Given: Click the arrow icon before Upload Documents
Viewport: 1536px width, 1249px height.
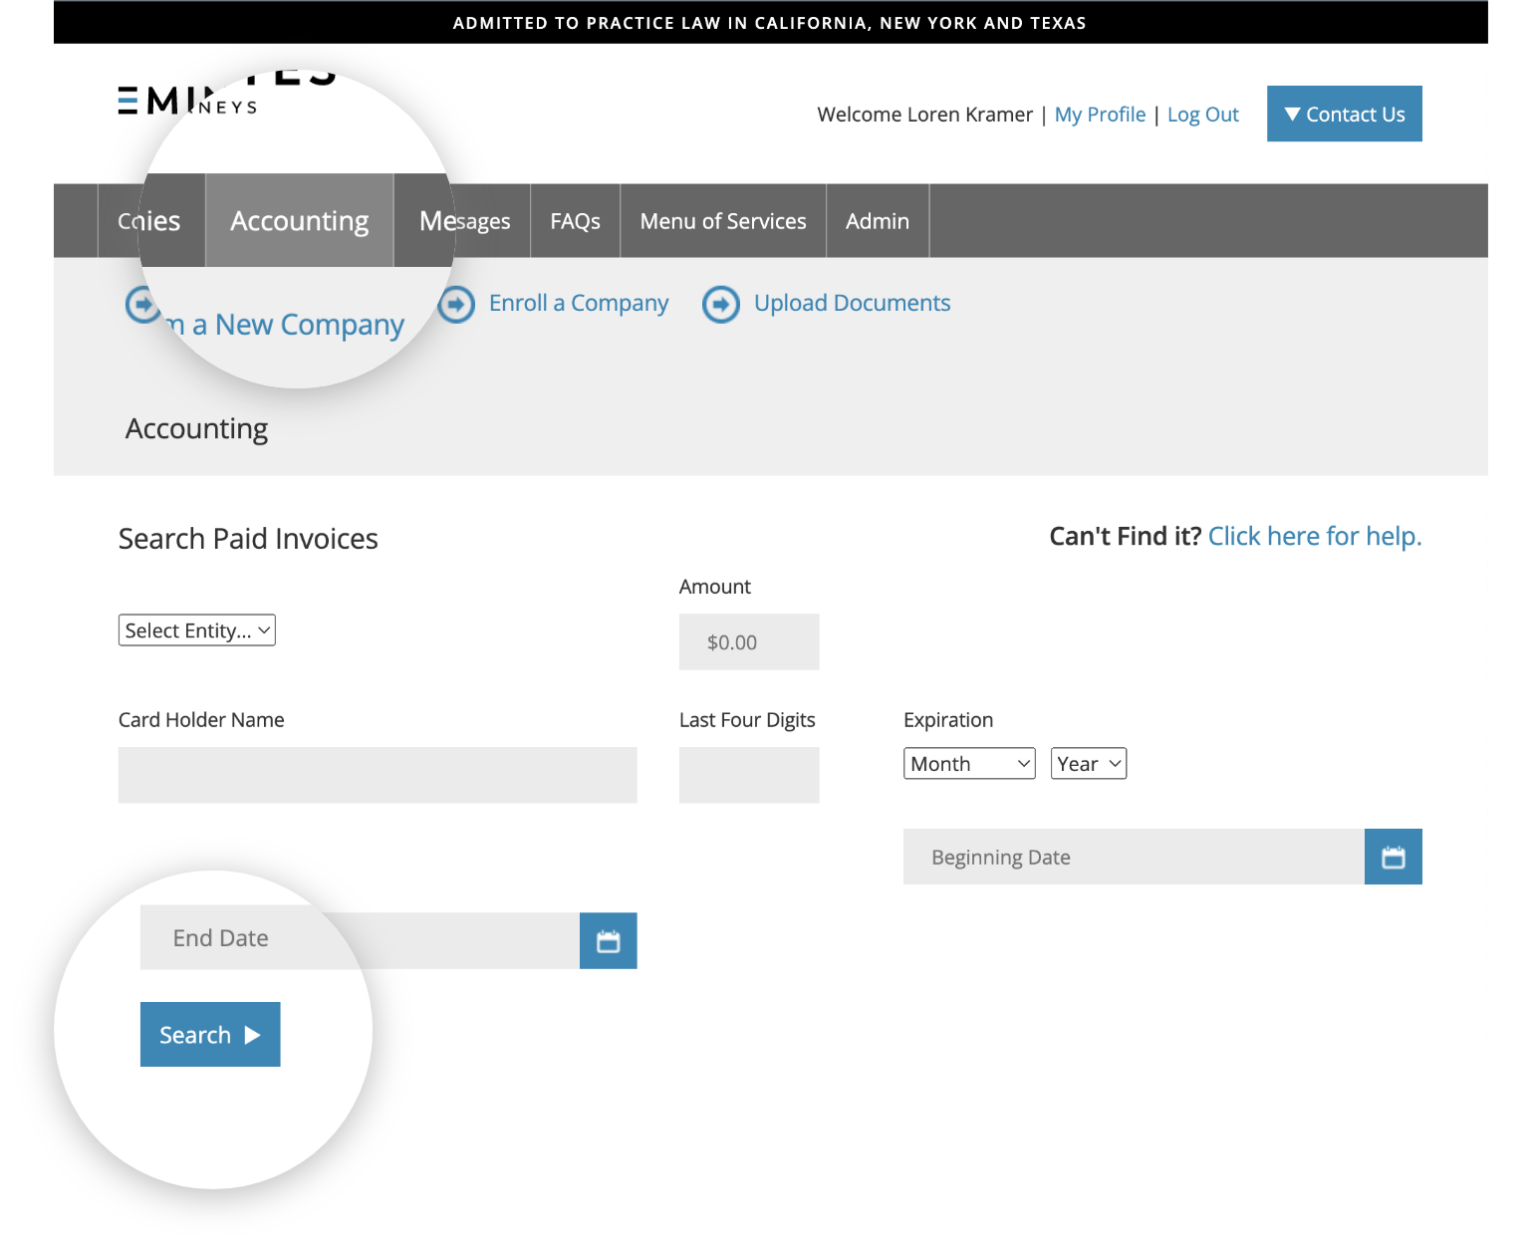Looking at the screenshot, I should coord(721,304).
